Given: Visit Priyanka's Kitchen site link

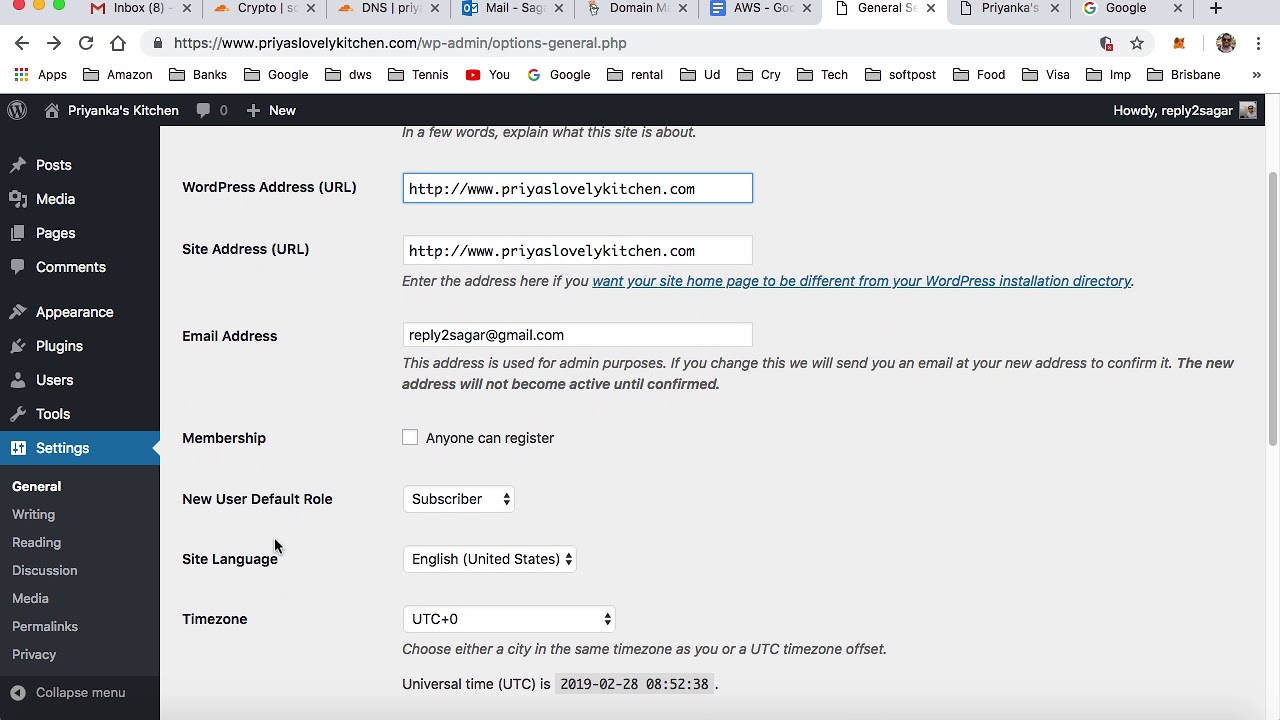Looking at the screenshot, I should 112,110.
